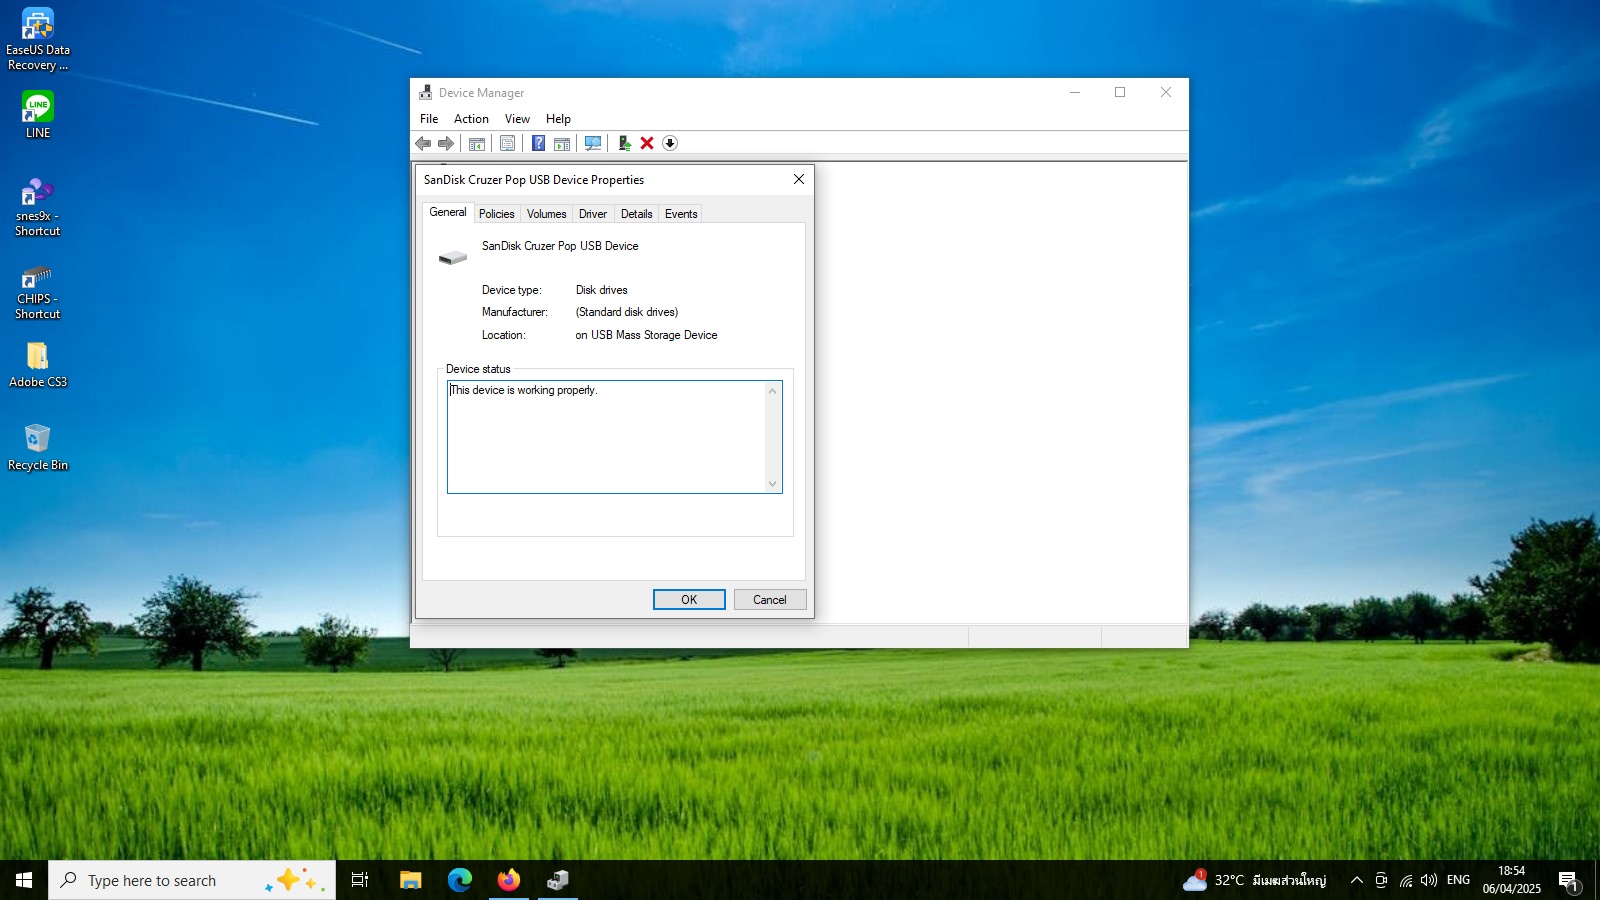Select the Adobe CS3 folder icon
The image size is (1600, 900).
pyautogui.click(x=38, y=365)
